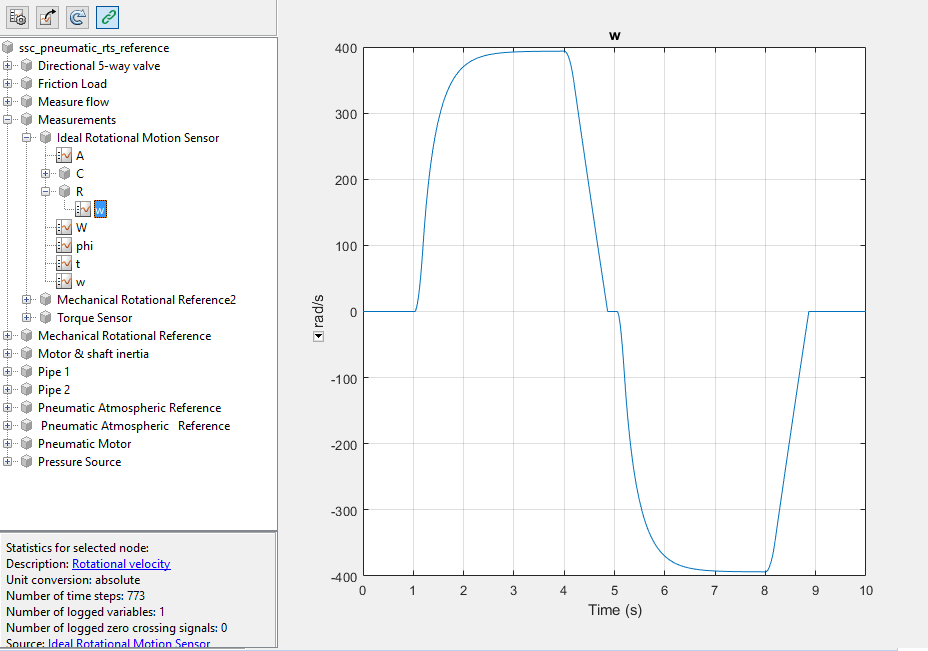Click the 'Statistics for selected node:' heading
This screenshot has height=651, width=928.
[78, 548]
